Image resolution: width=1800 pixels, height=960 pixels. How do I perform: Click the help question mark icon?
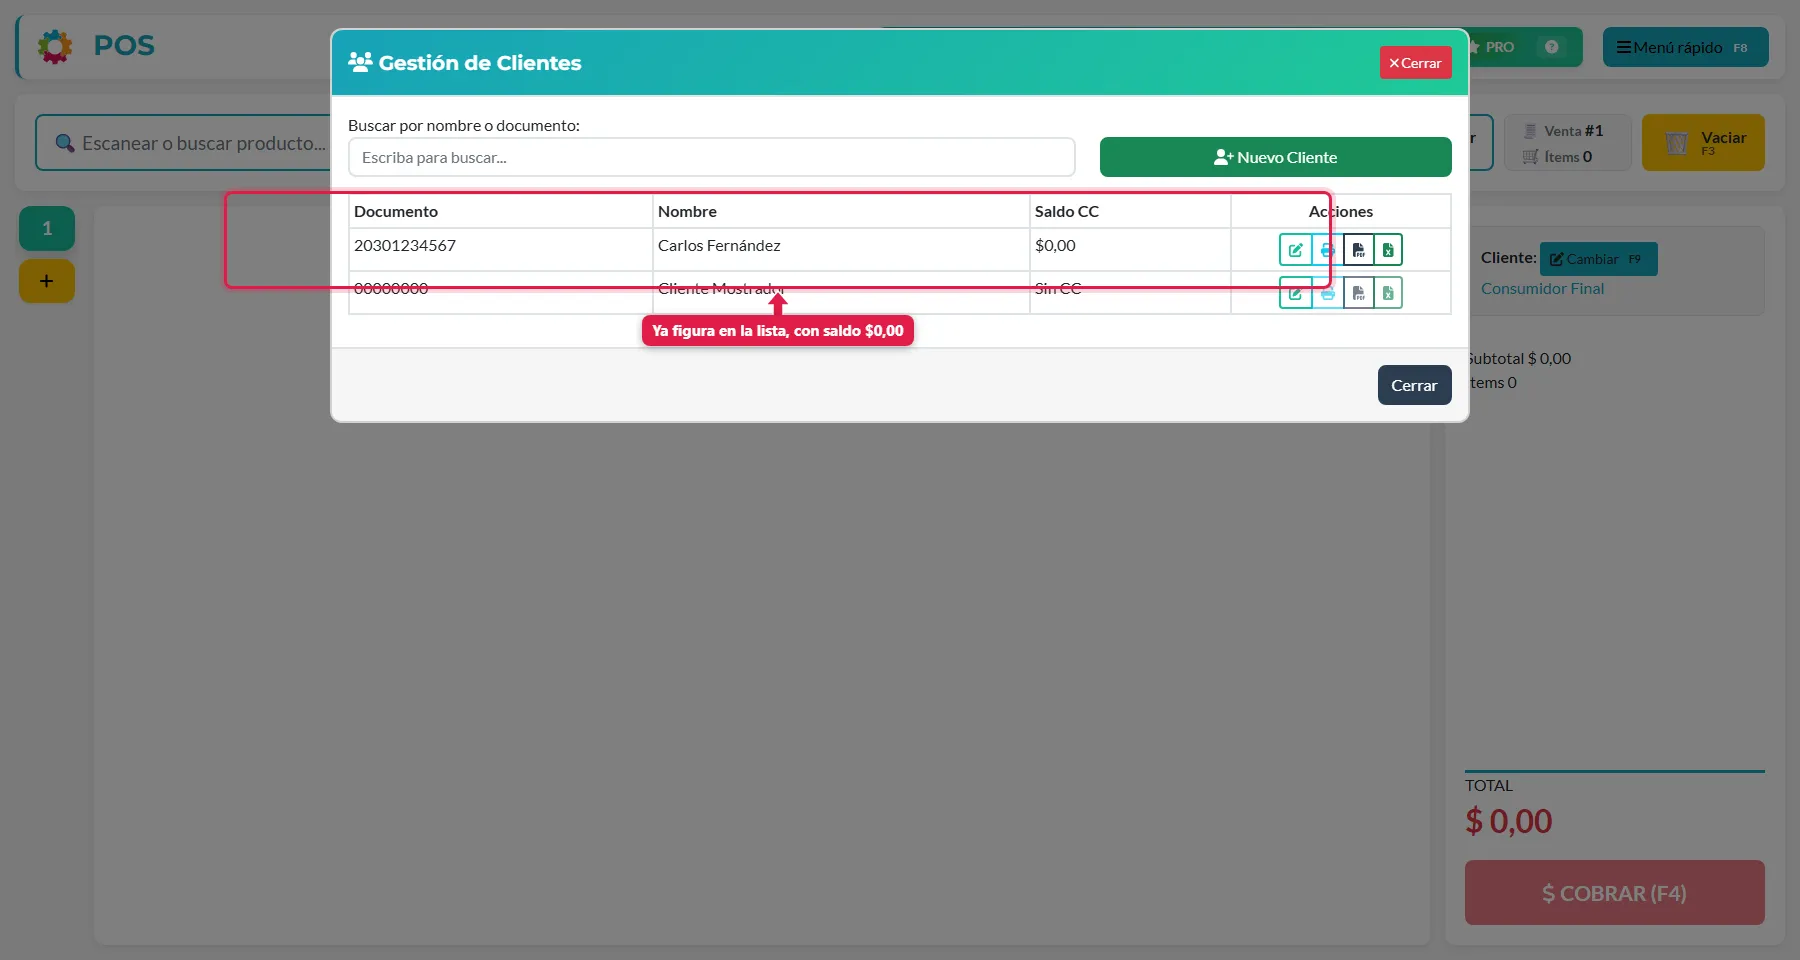coord(1551,47)
